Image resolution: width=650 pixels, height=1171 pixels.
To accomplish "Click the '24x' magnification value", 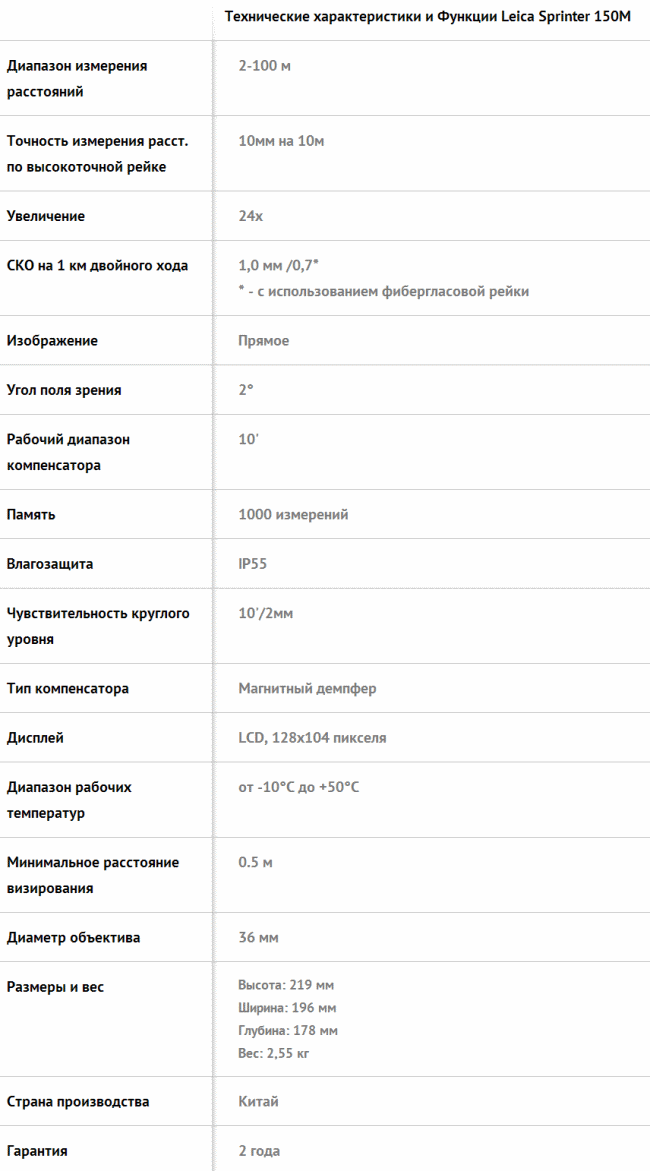I will 250,216.
